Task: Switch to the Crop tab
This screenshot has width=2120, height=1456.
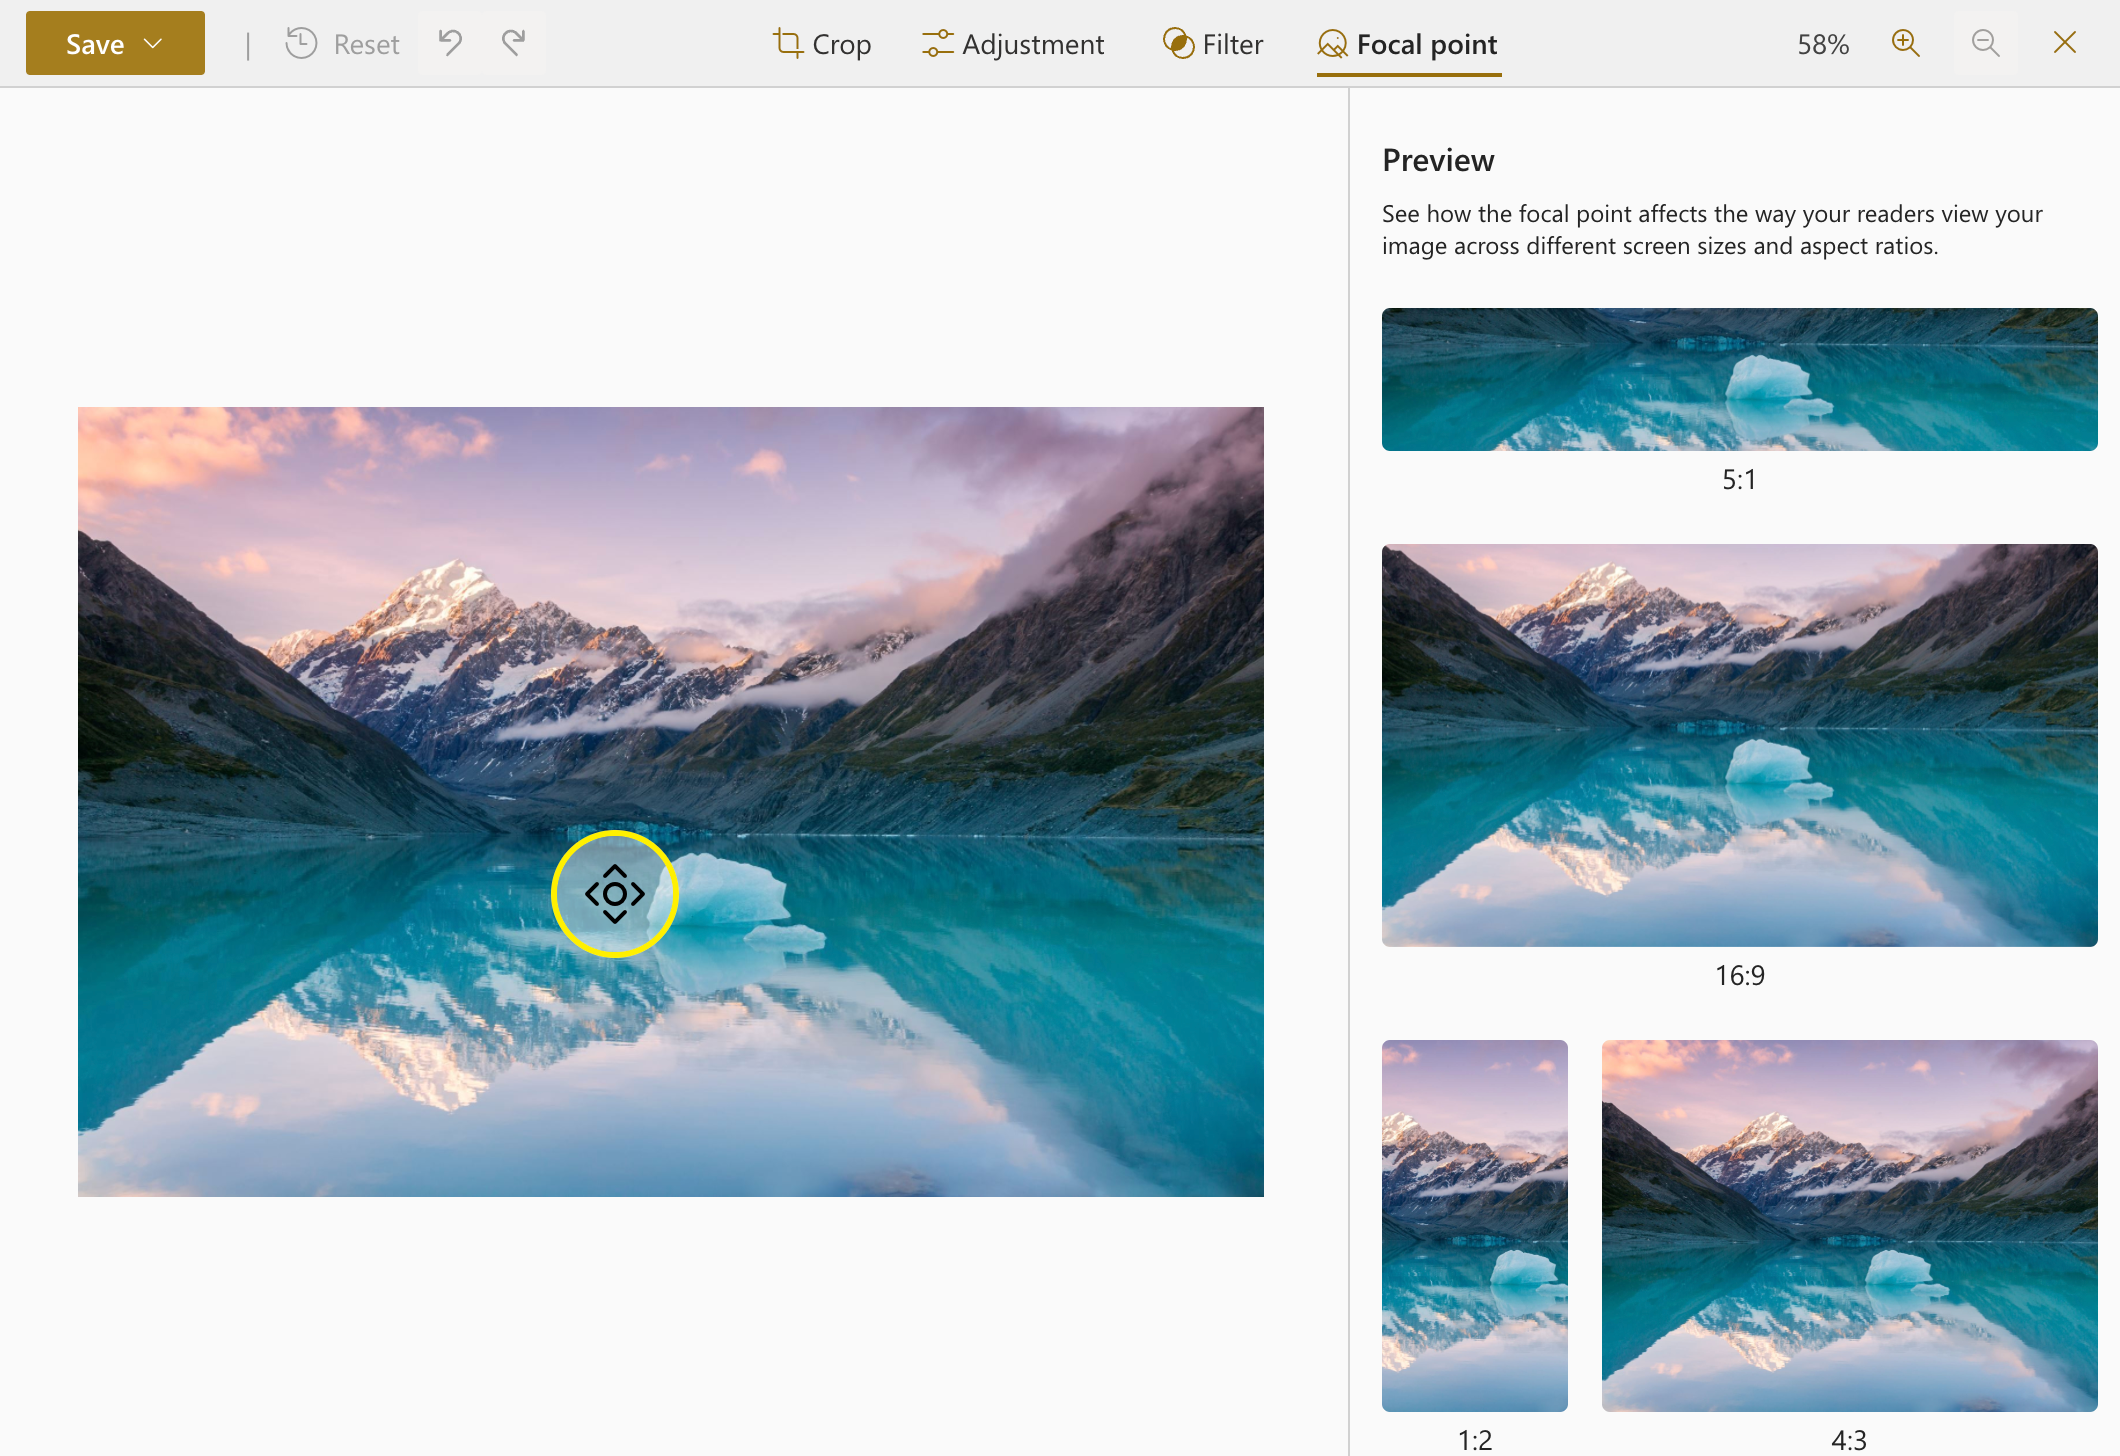Action: (823, 43)
